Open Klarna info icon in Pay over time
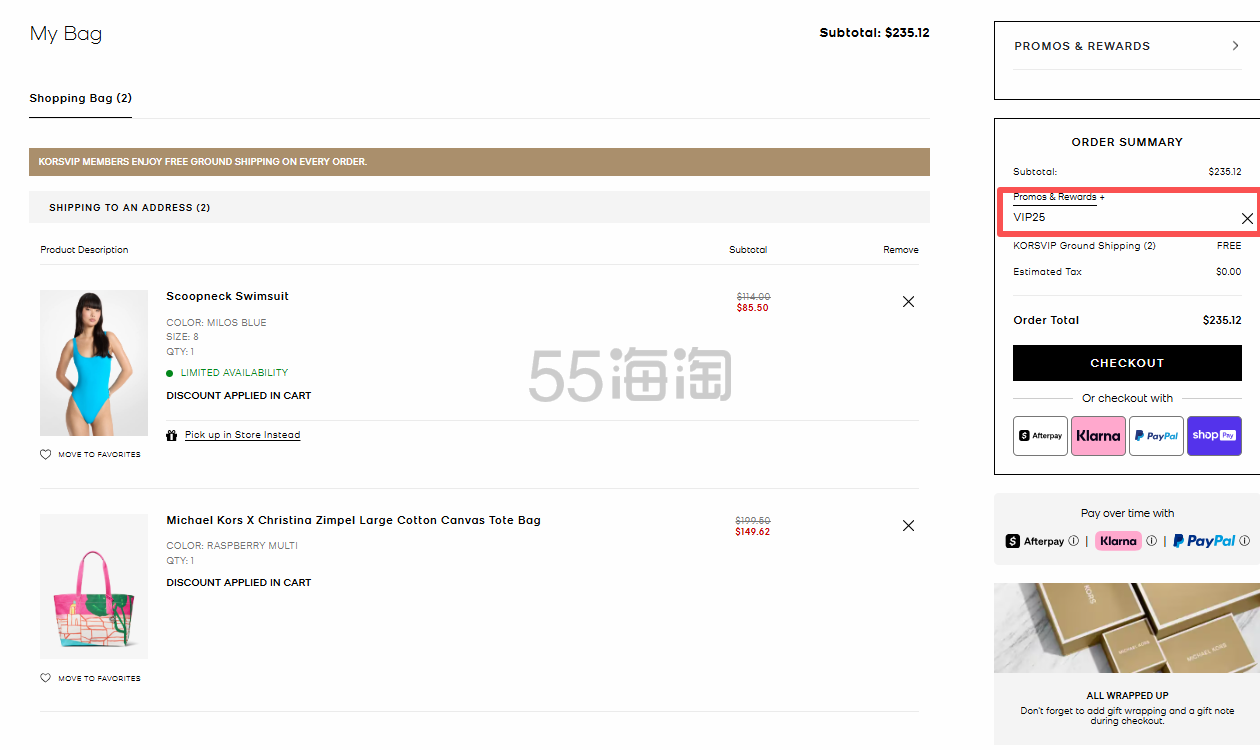 [x=1151, y=541]
